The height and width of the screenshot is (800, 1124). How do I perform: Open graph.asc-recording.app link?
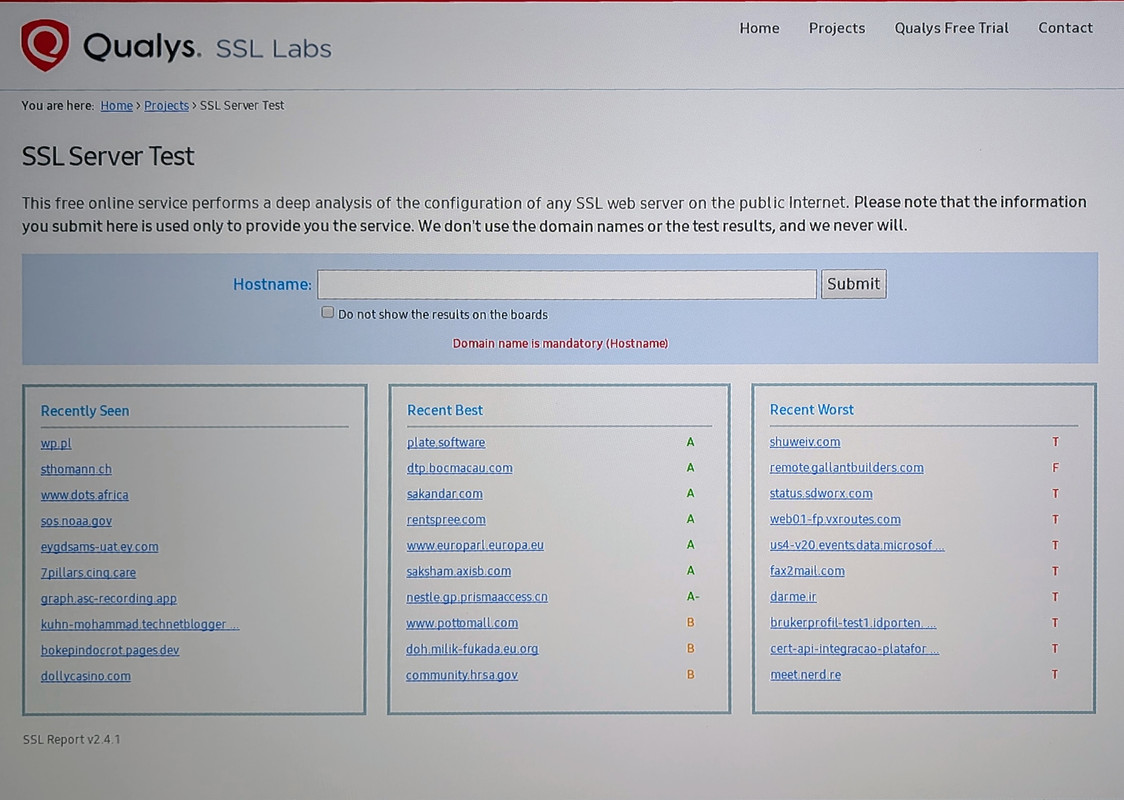coord(108,598)
